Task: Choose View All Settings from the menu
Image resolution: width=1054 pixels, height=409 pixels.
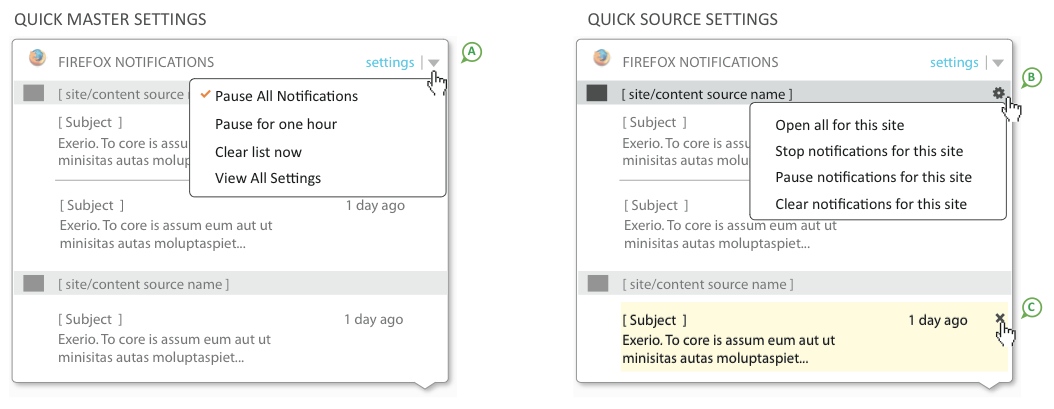Action: pos(268,178)
